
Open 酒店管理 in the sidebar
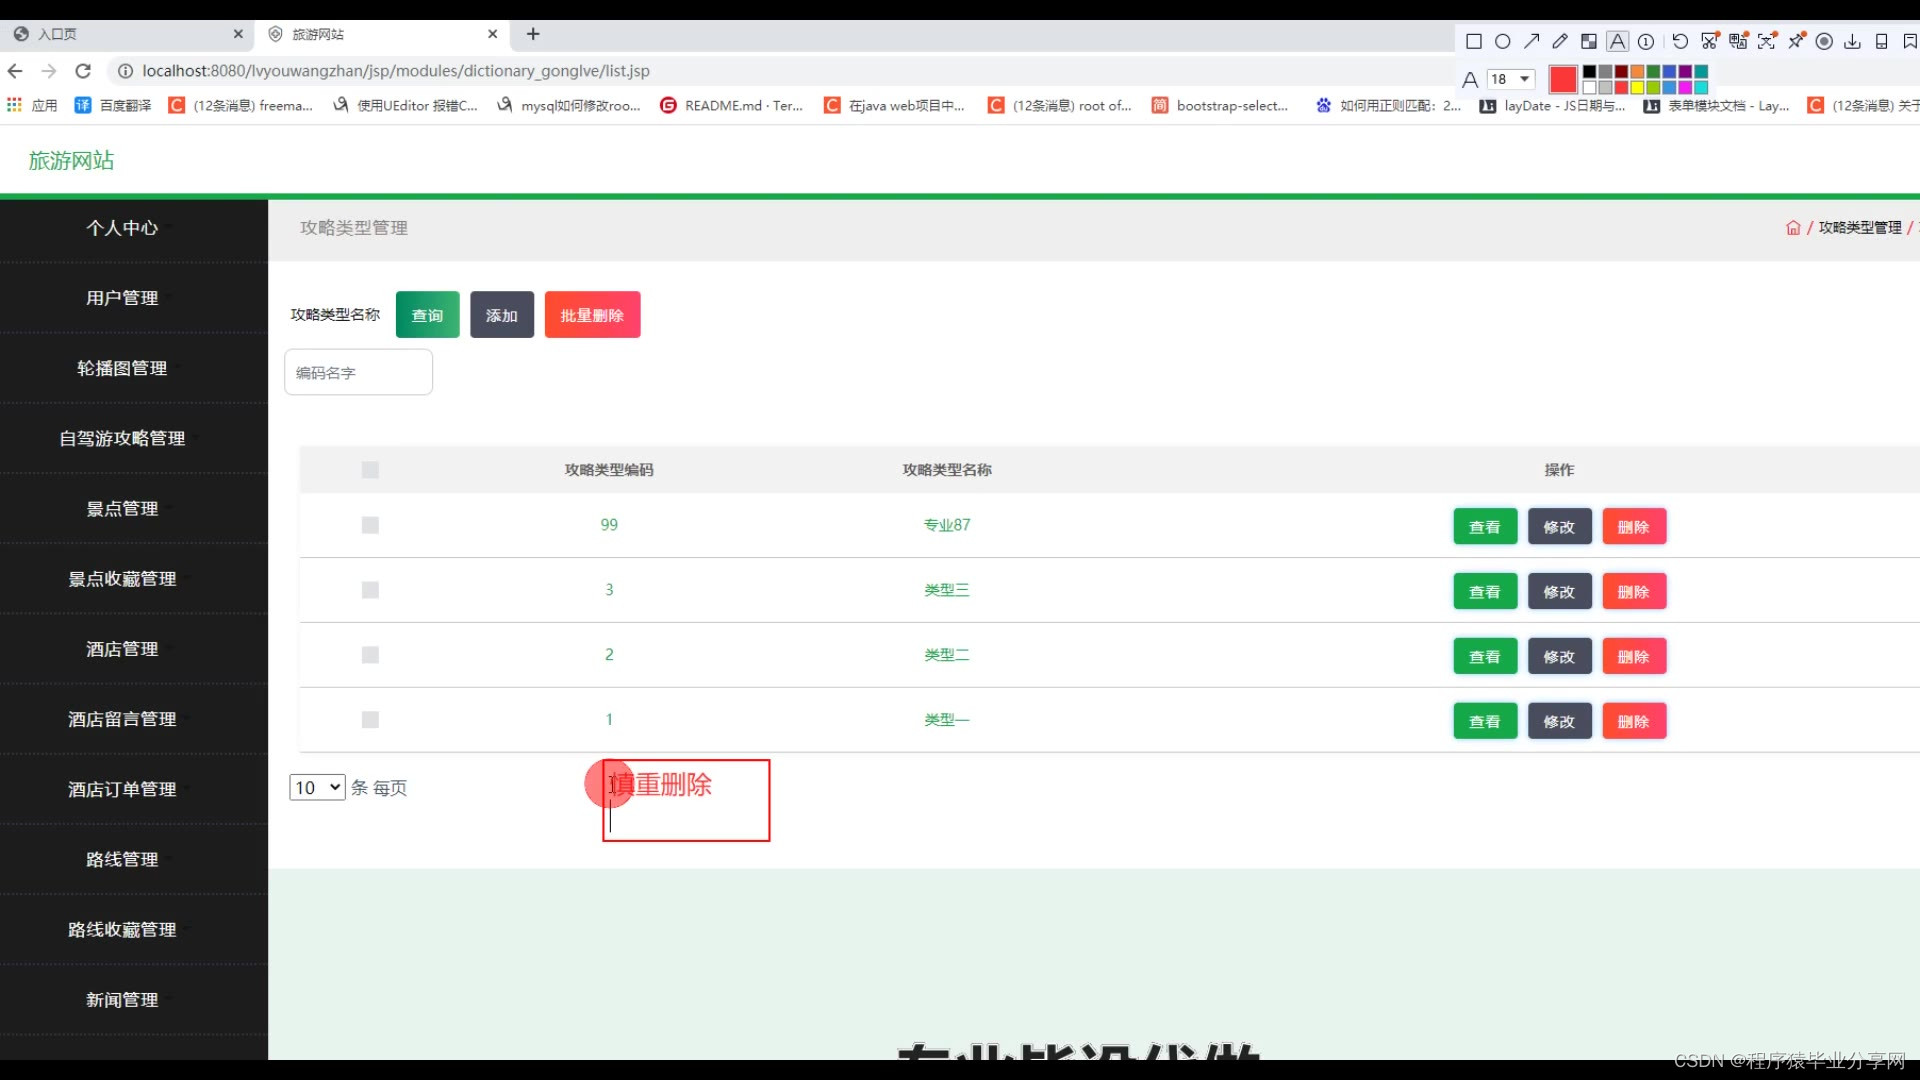click(x=122, y=649)
